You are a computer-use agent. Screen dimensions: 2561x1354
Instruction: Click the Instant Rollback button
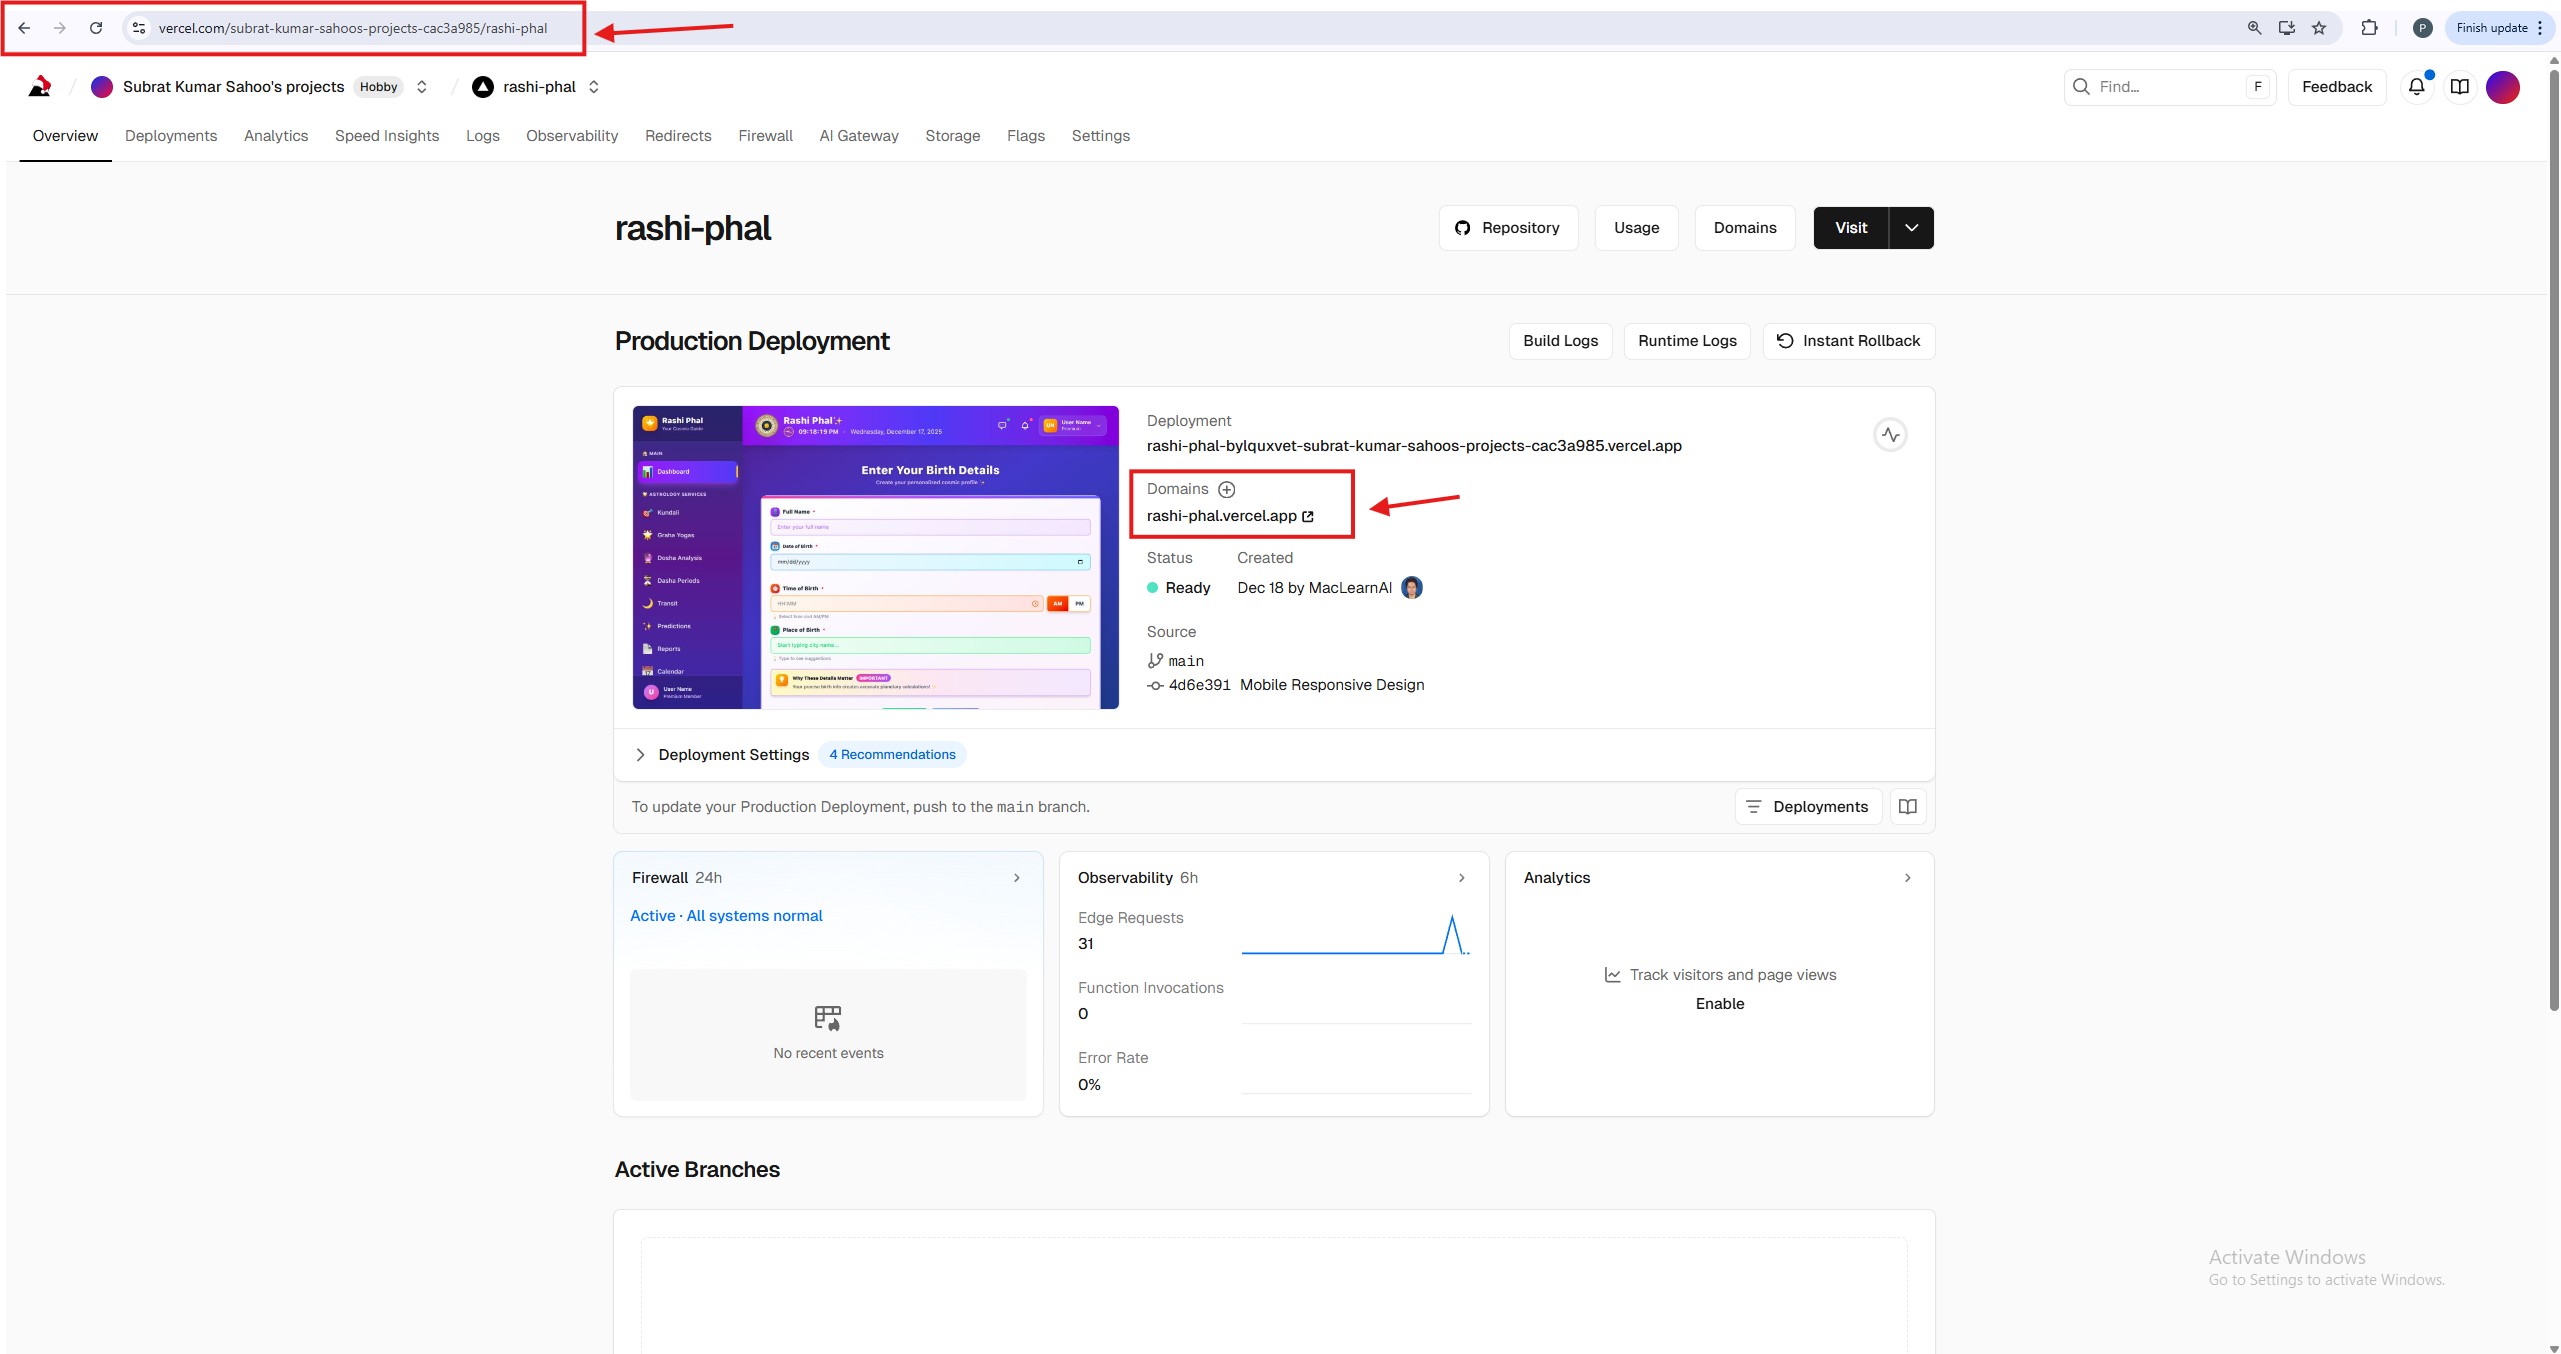[x=1848, y=341]
